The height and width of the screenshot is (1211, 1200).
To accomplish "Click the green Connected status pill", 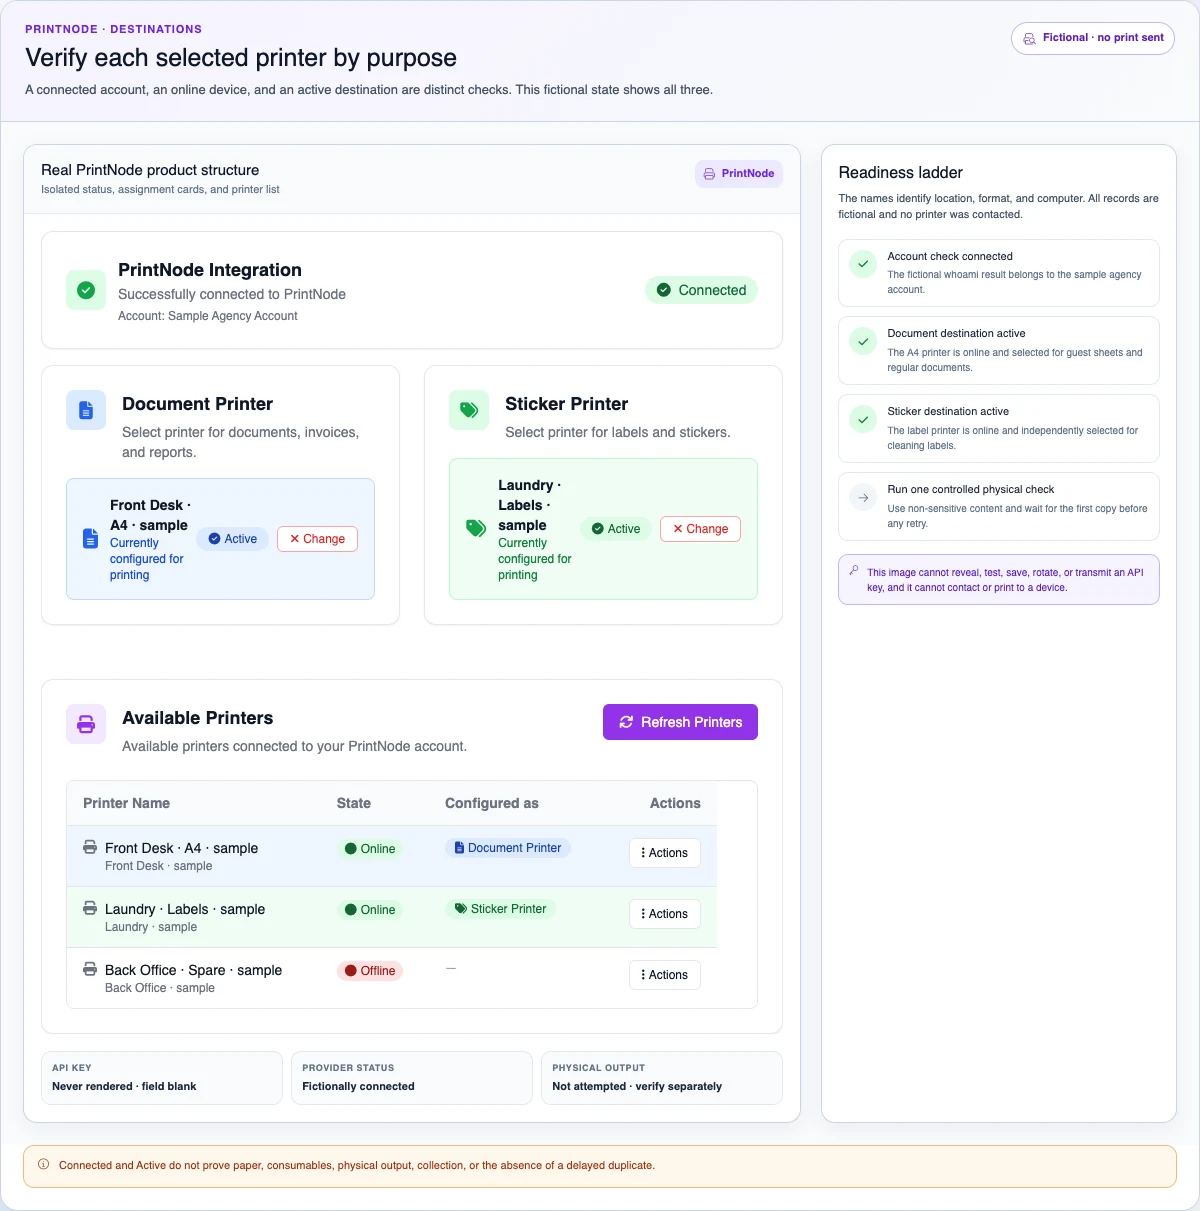I will [x=702, y=290].
